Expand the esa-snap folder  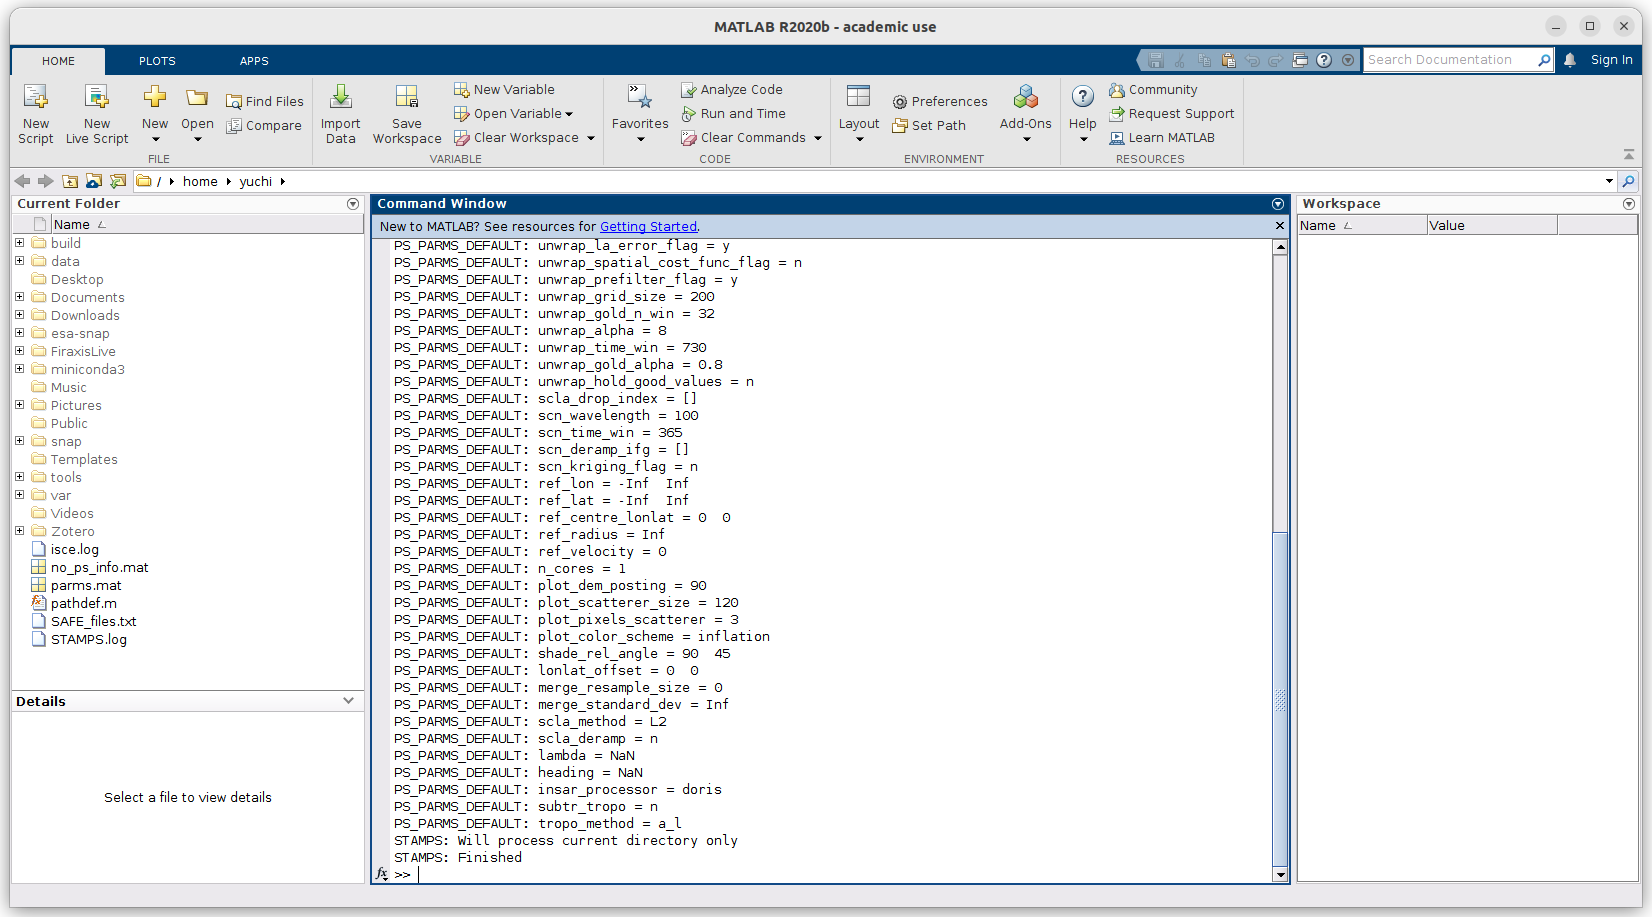point(19,333)
